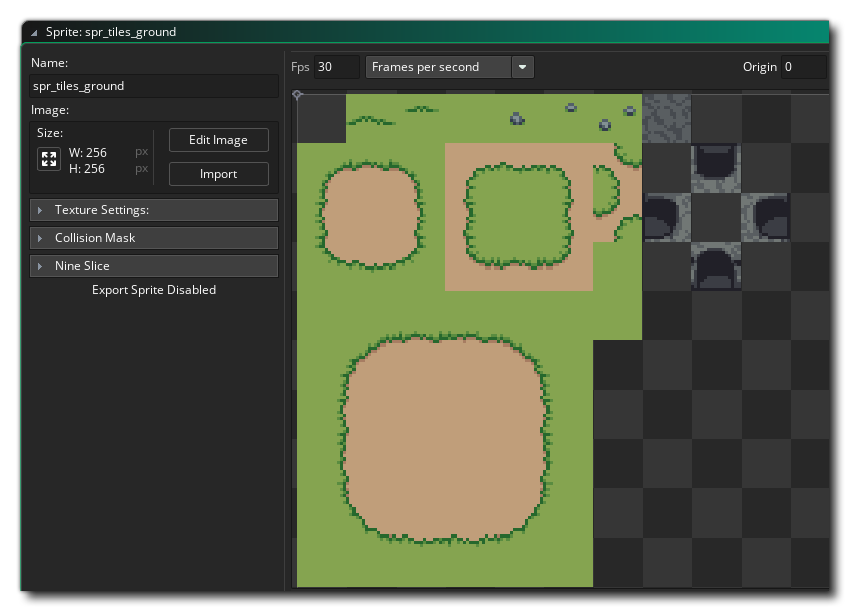The height and width of the screenshot is (611, 849).
Task: Click the 'H: 256' height value
Action: [x=87, y=169]
